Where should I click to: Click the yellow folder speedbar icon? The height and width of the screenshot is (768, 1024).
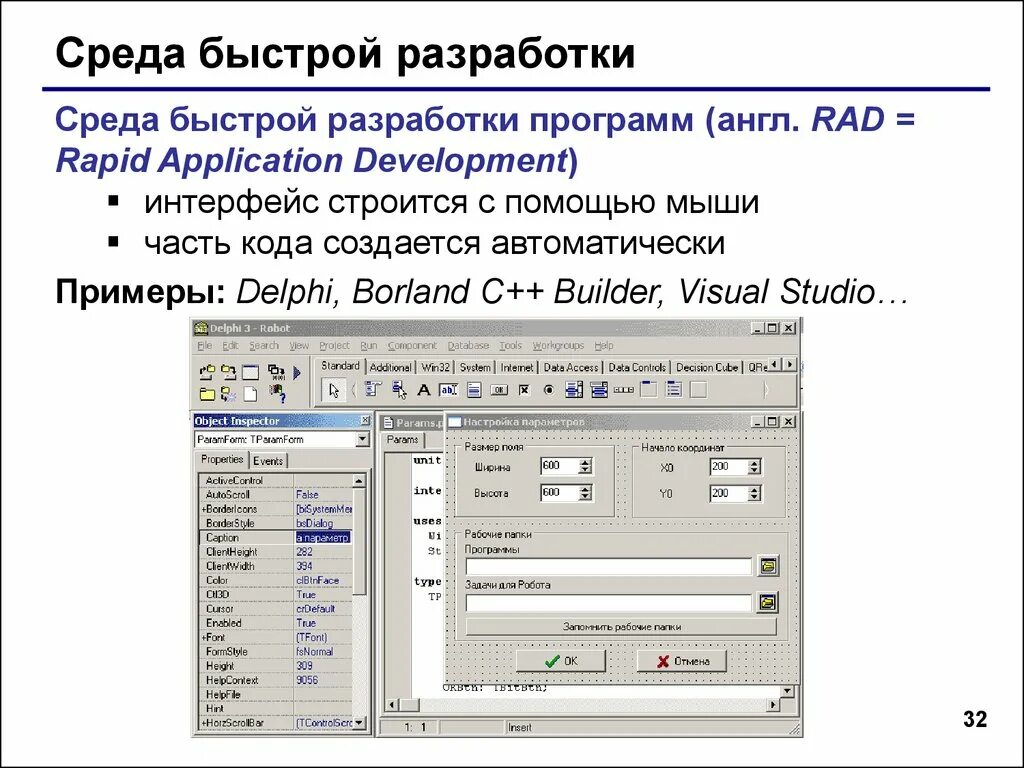click(207, 394)
